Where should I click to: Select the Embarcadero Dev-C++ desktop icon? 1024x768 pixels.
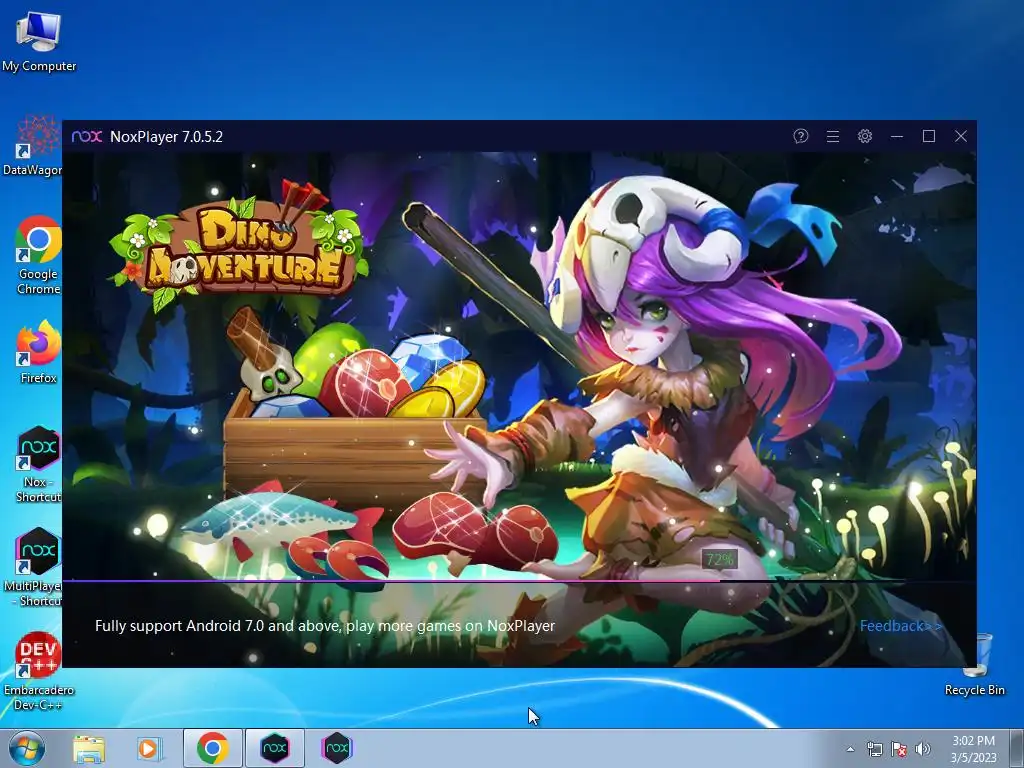pos(39,671)
